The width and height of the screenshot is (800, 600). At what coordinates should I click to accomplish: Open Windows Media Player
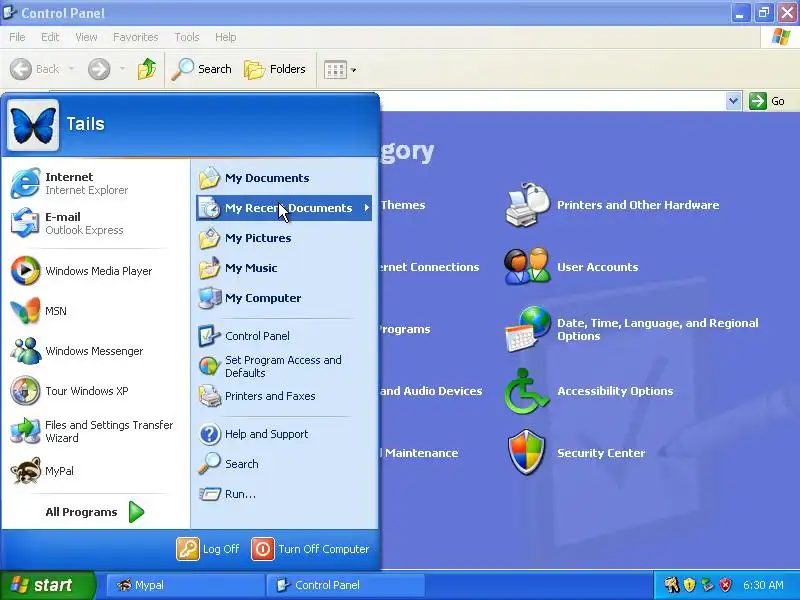[x=94, y=271]
